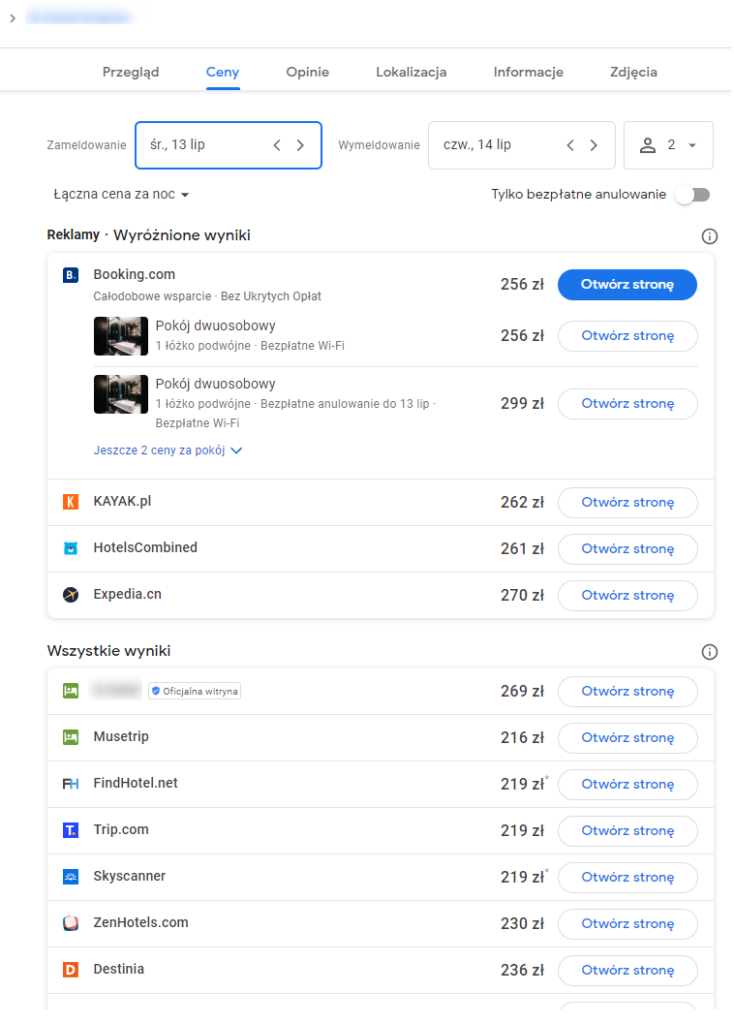Screen dimensions: 734x1024
Task: Click second Pokój dwuosobowy room thumbnail
Action: 121,394
